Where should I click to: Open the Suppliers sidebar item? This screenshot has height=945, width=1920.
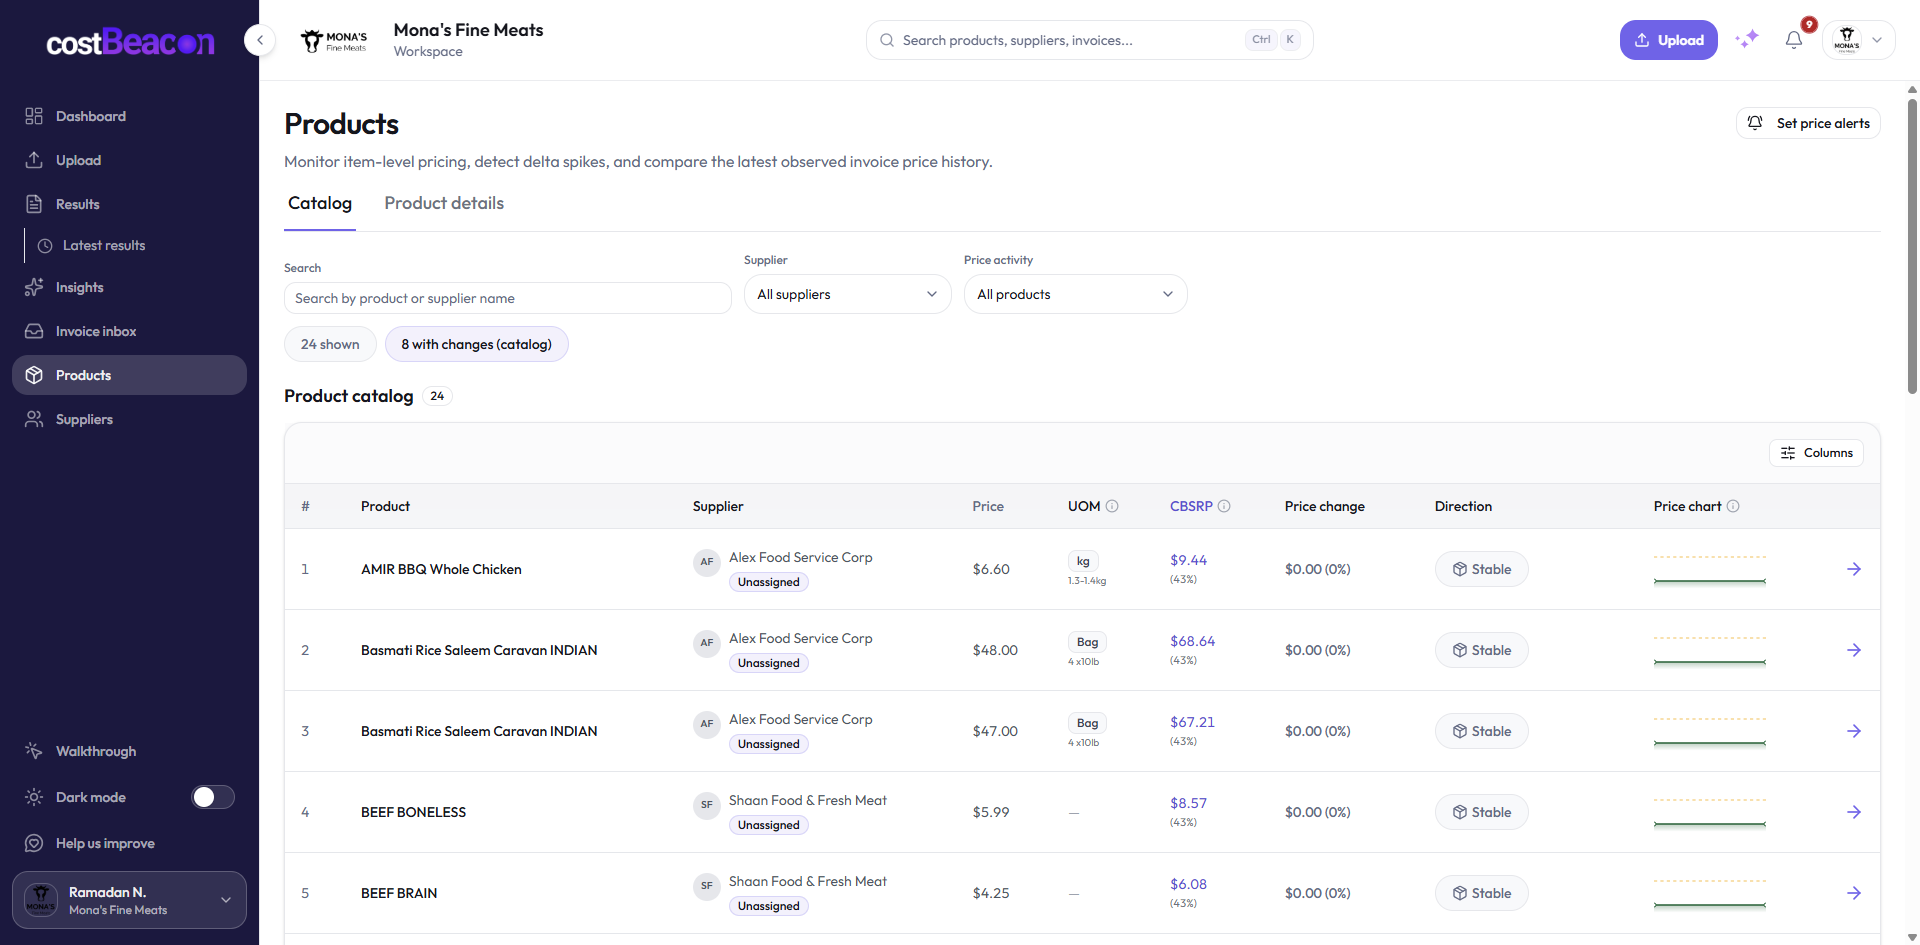[x=129, y=419]
